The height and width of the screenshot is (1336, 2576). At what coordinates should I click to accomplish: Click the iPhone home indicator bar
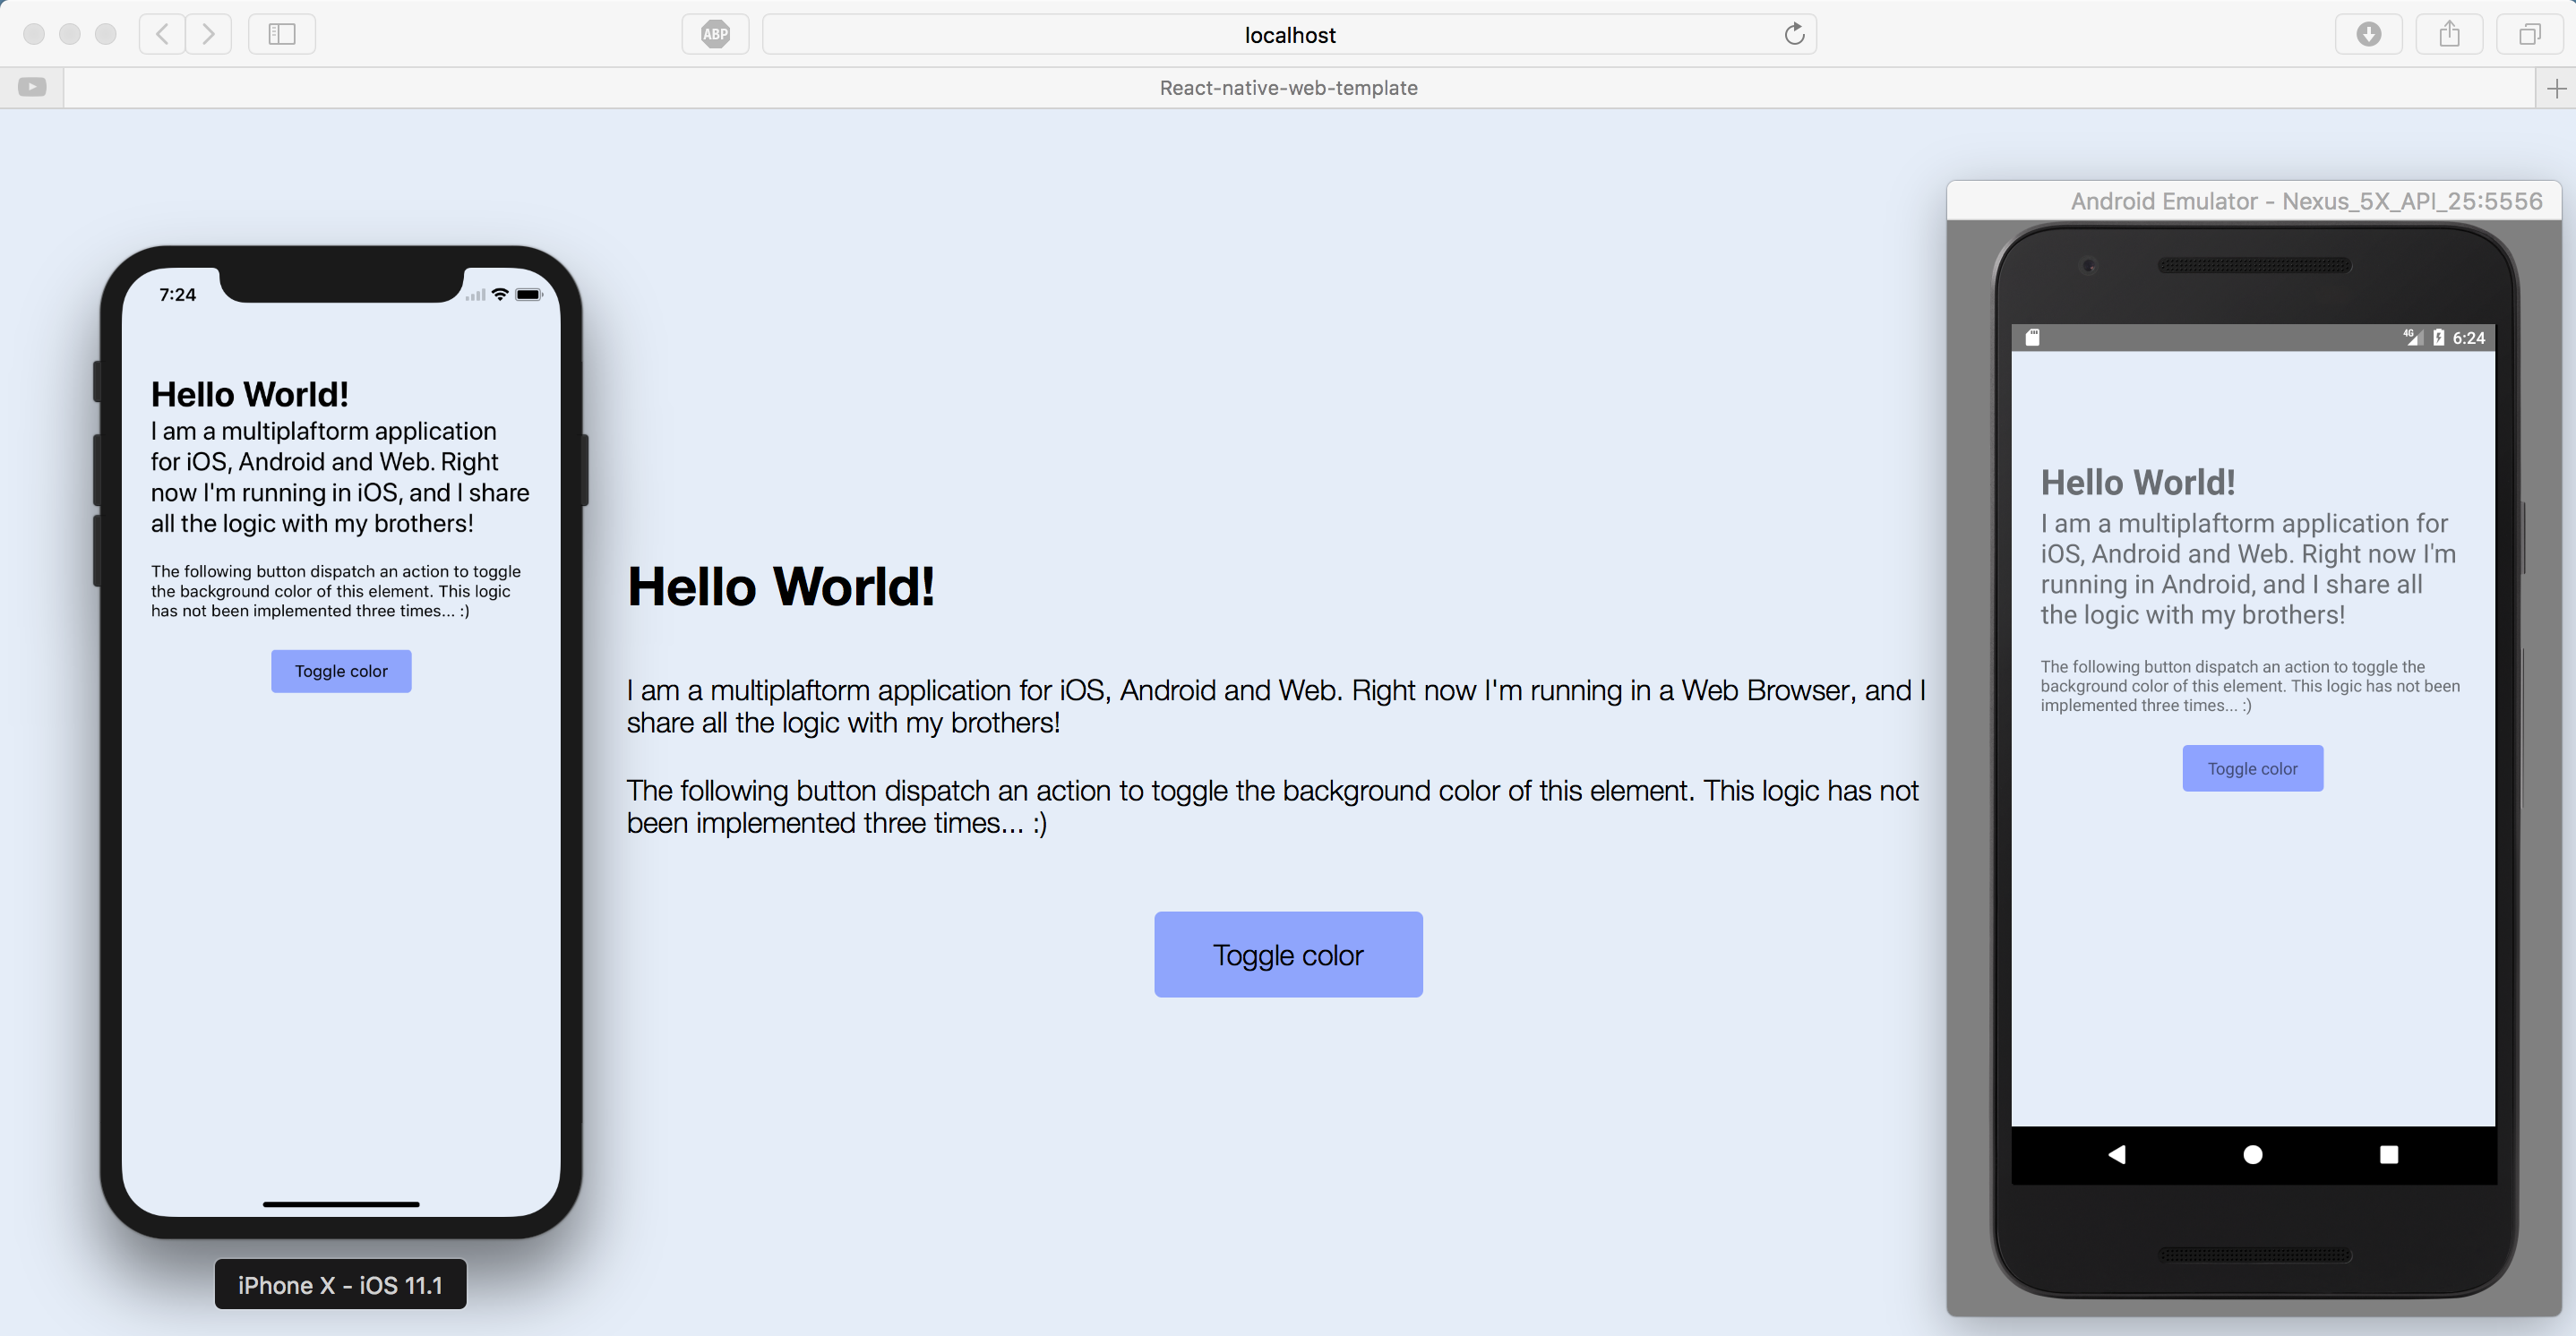341,1204
